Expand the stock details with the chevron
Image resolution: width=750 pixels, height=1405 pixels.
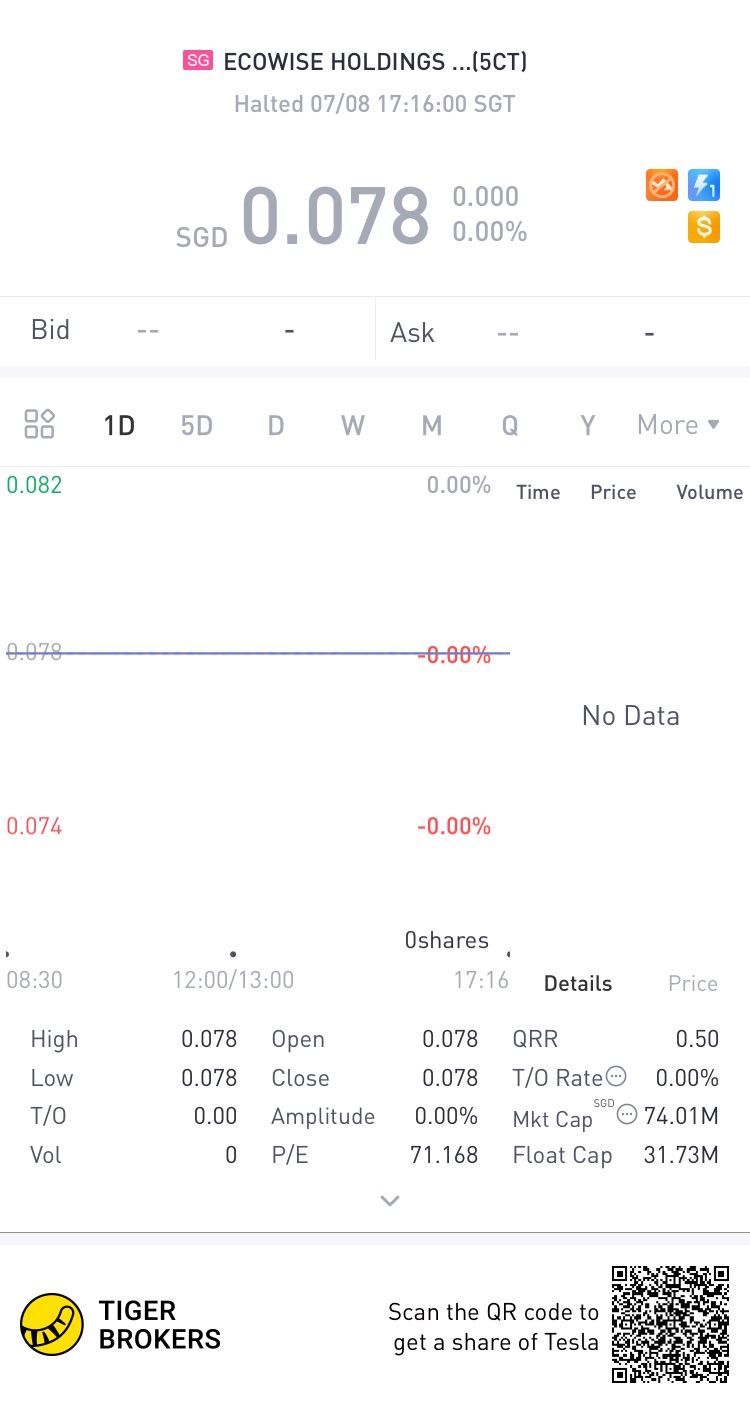tap(390, 1200)
